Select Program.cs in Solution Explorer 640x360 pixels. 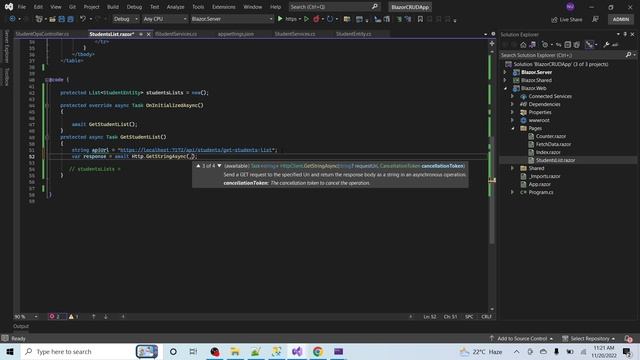pos(541,192)
